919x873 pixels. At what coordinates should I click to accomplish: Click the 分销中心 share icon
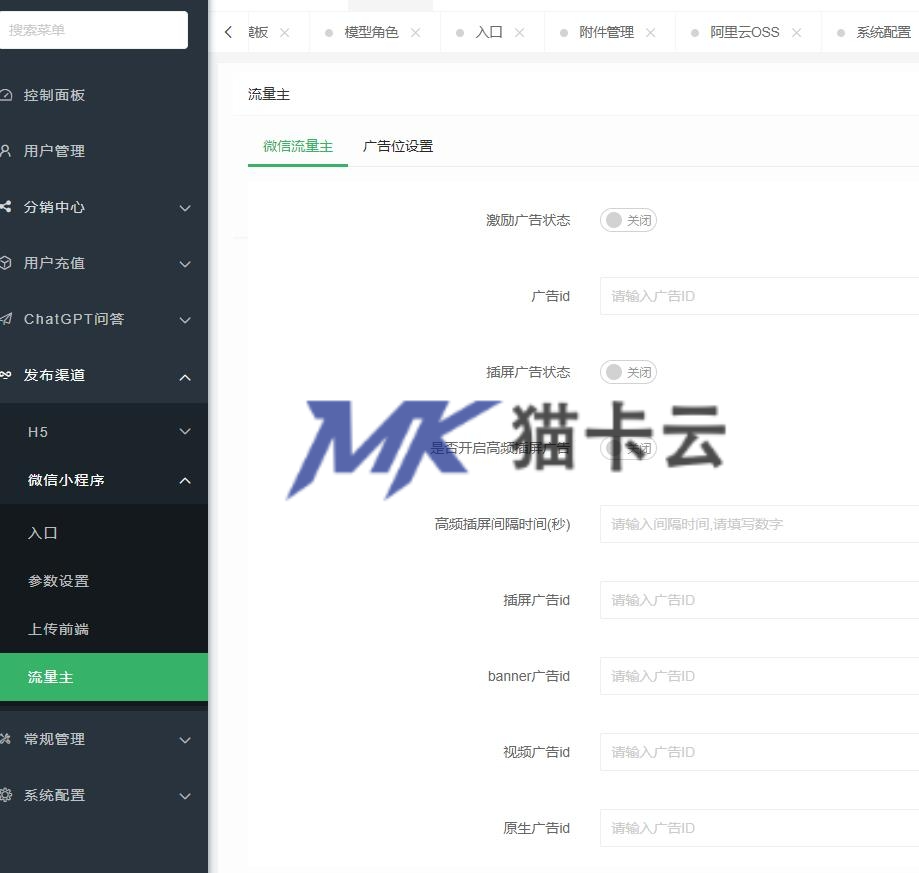[x=5, y=206]
